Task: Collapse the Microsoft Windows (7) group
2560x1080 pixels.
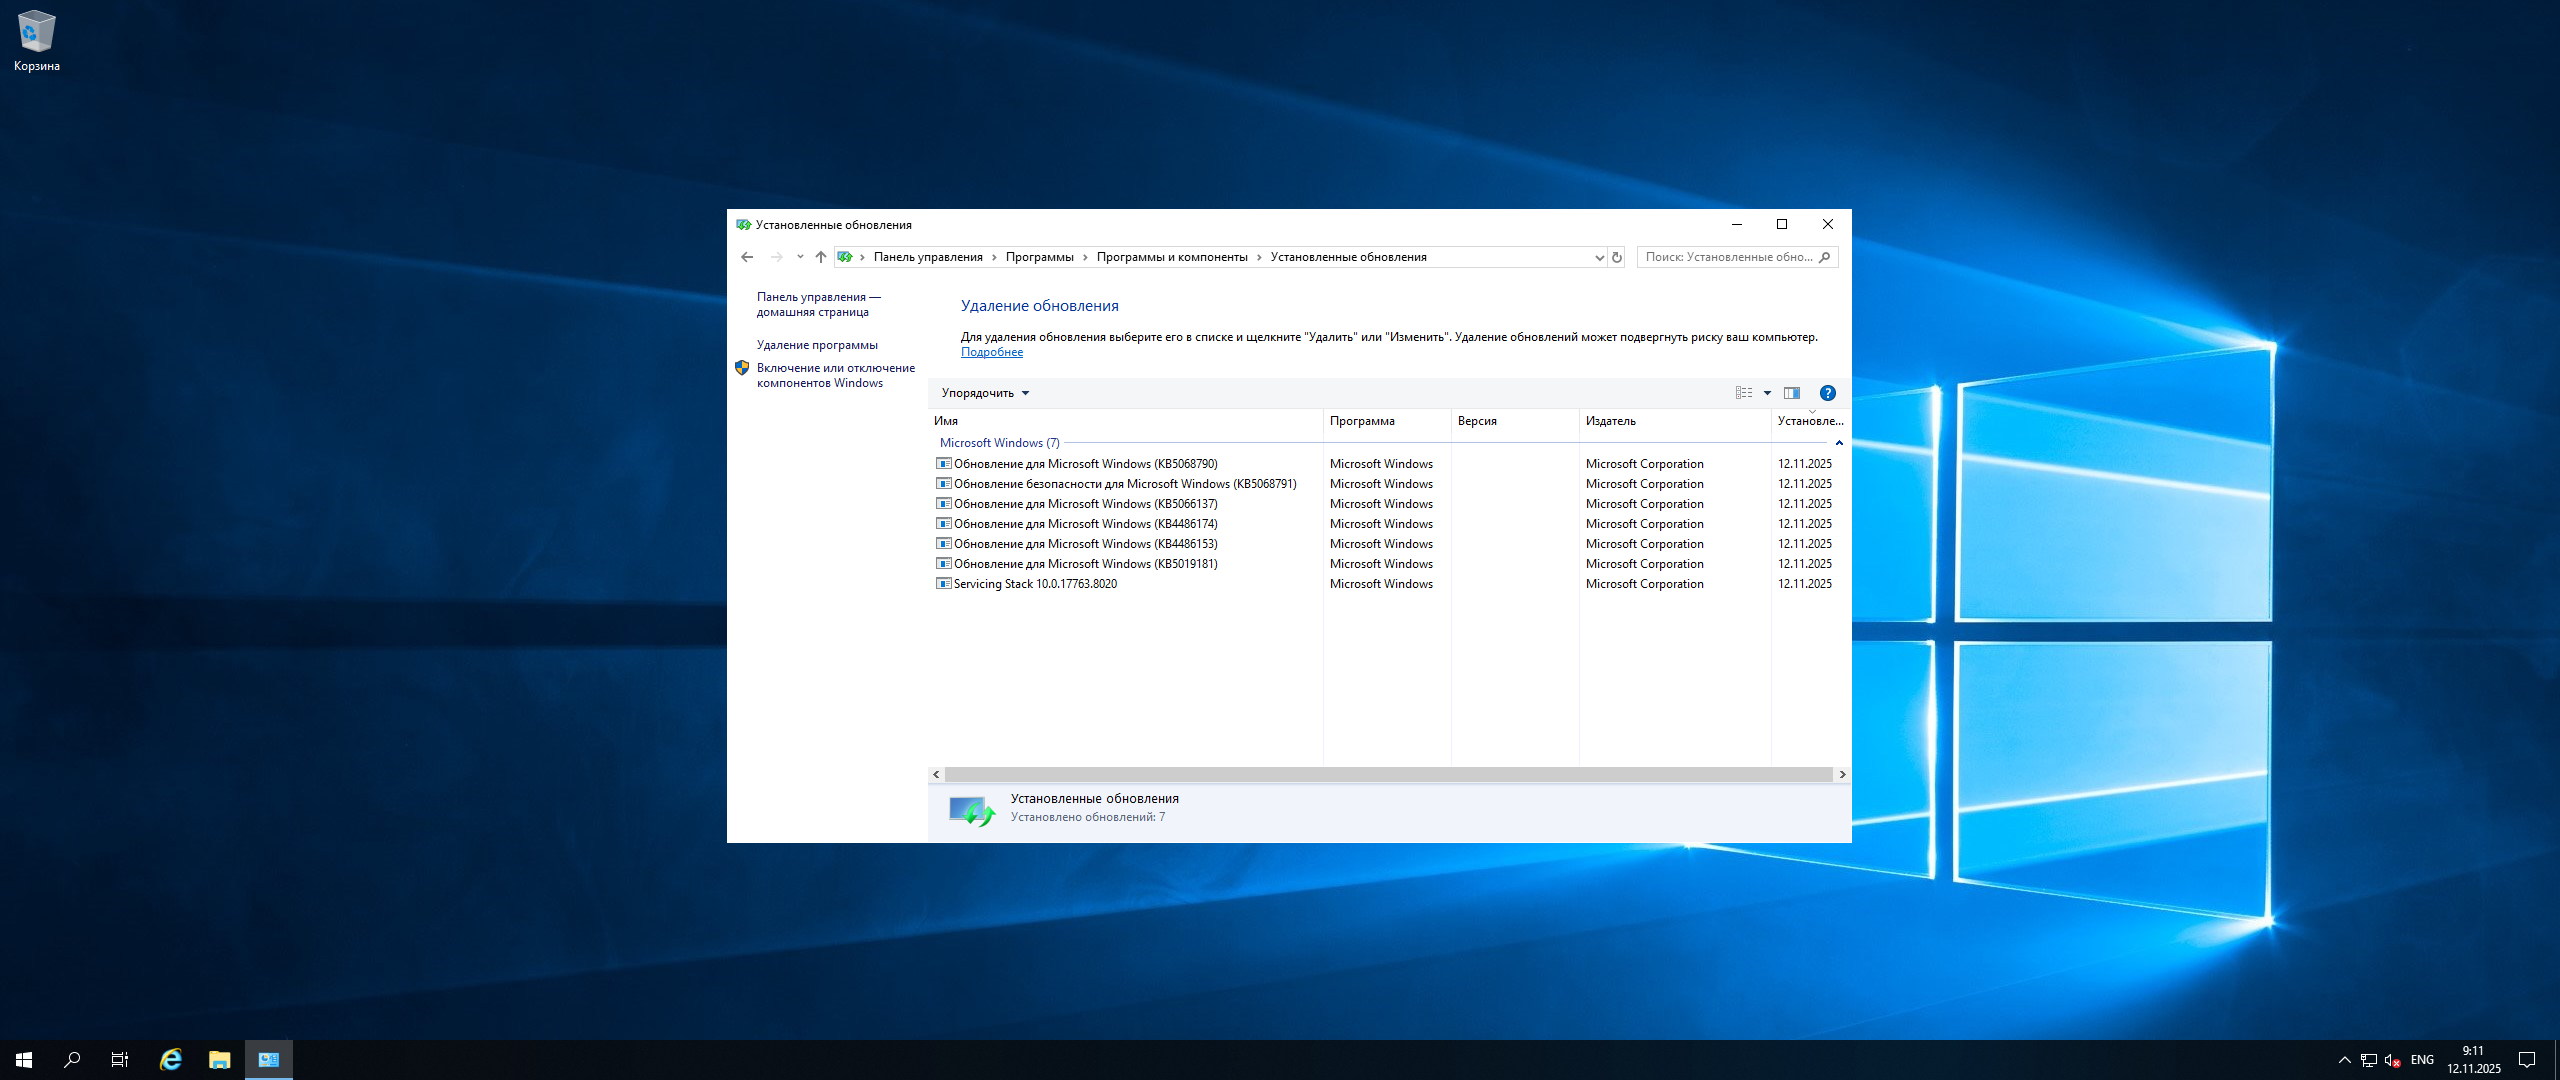Action: point(1839,443)
